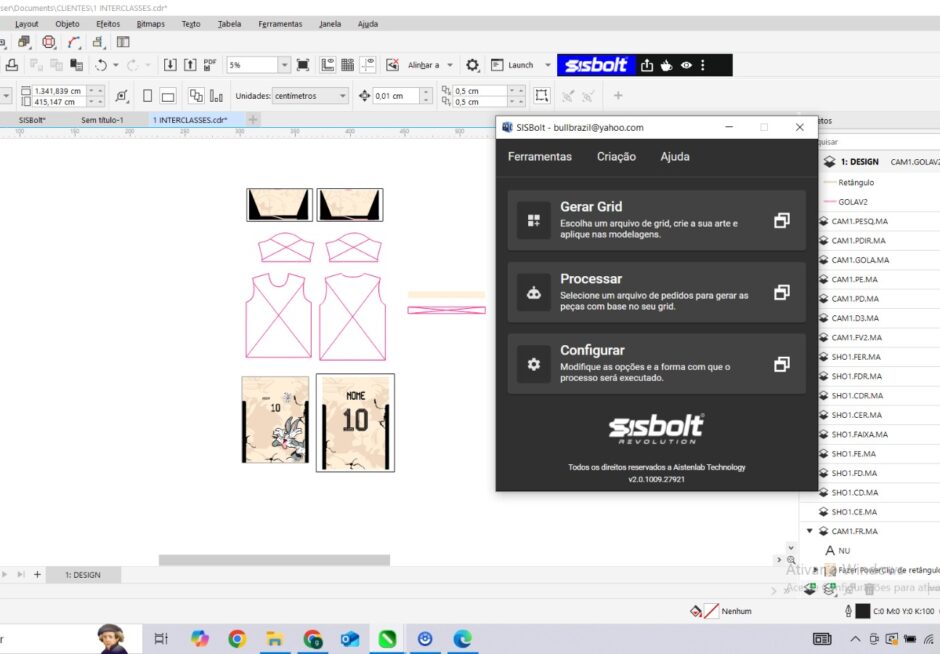Viewport: 940px width, 654px height.
Task: Open the Launch dropdown arrow
Action: (547, 65)
